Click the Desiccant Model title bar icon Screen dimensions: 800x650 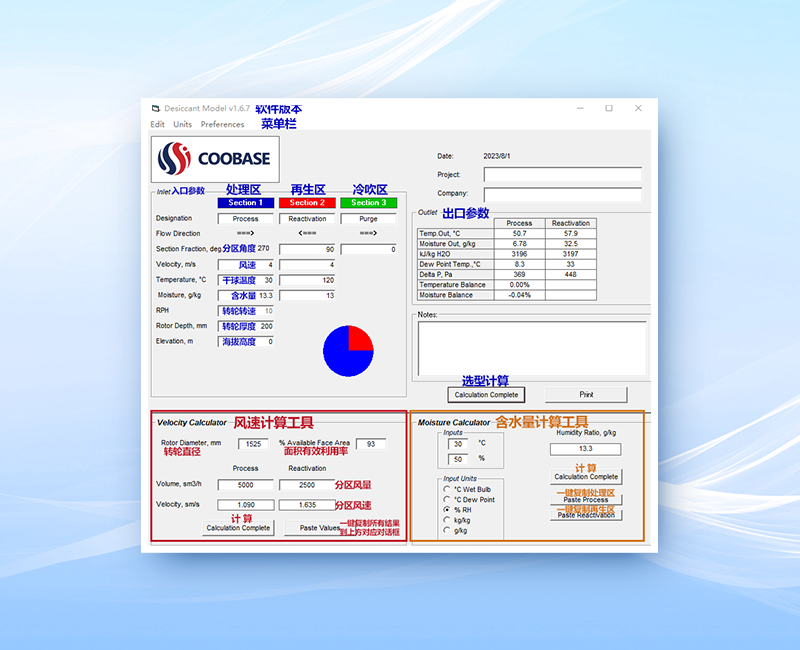[x=155, y=108]
